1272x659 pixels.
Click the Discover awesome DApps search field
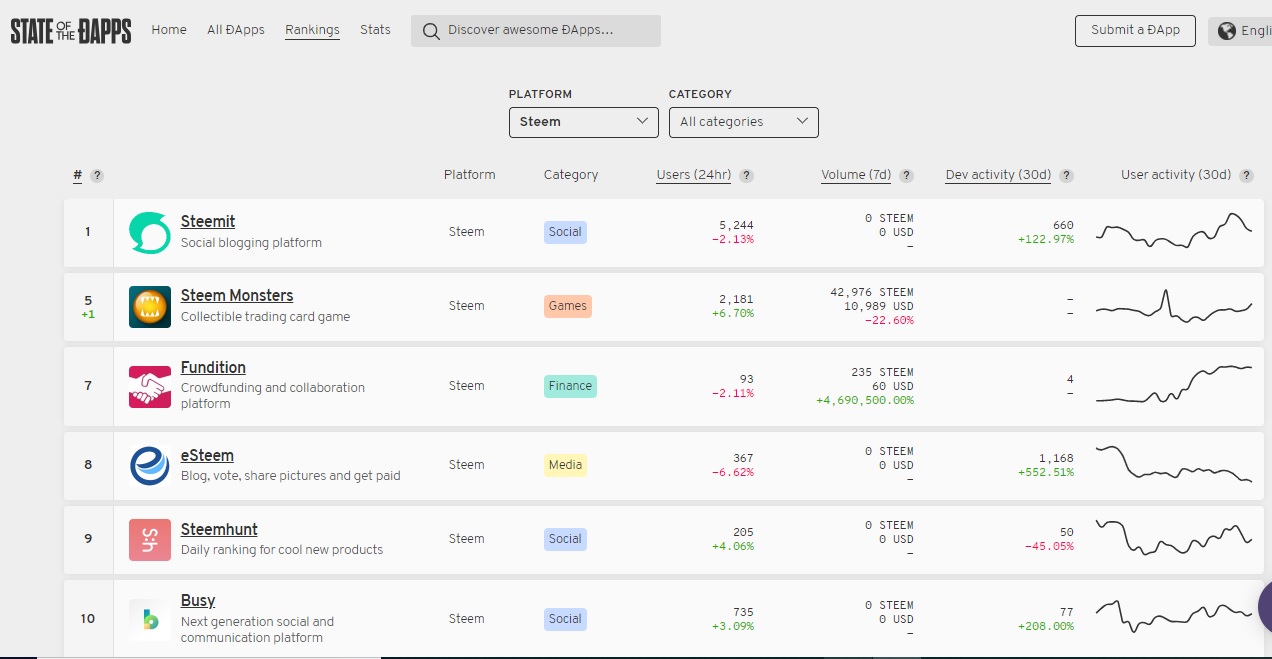coord(536,31)
